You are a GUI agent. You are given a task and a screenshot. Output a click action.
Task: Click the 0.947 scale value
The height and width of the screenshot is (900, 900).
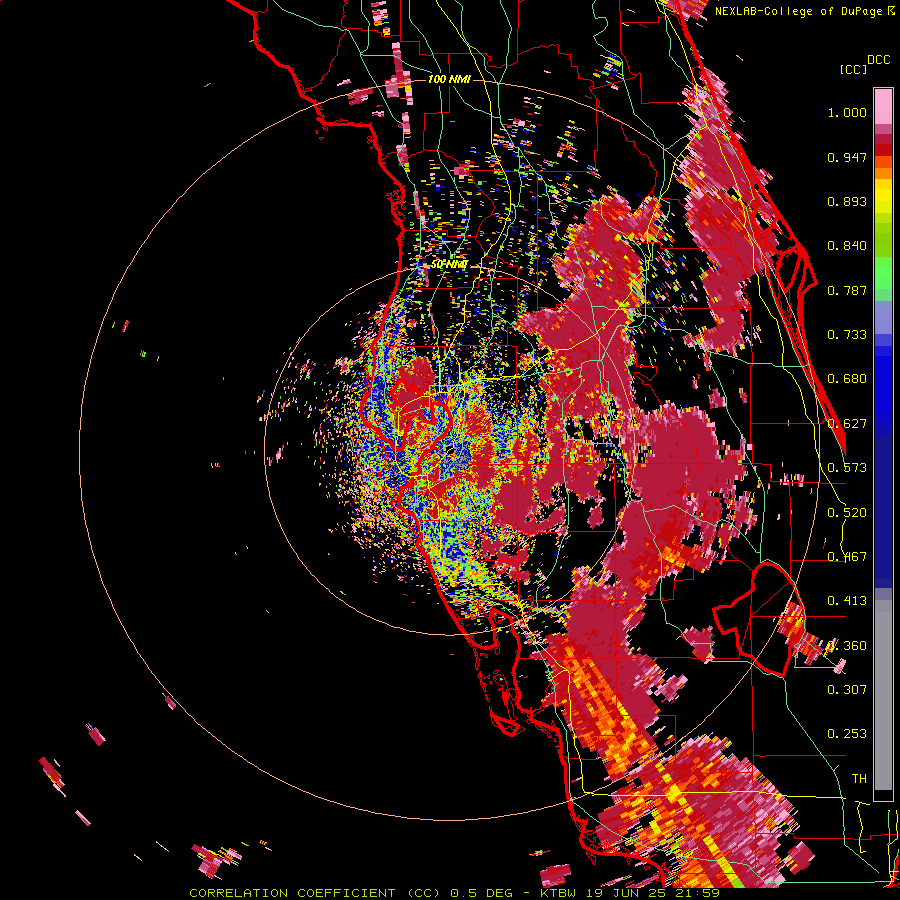click(847, 157)
